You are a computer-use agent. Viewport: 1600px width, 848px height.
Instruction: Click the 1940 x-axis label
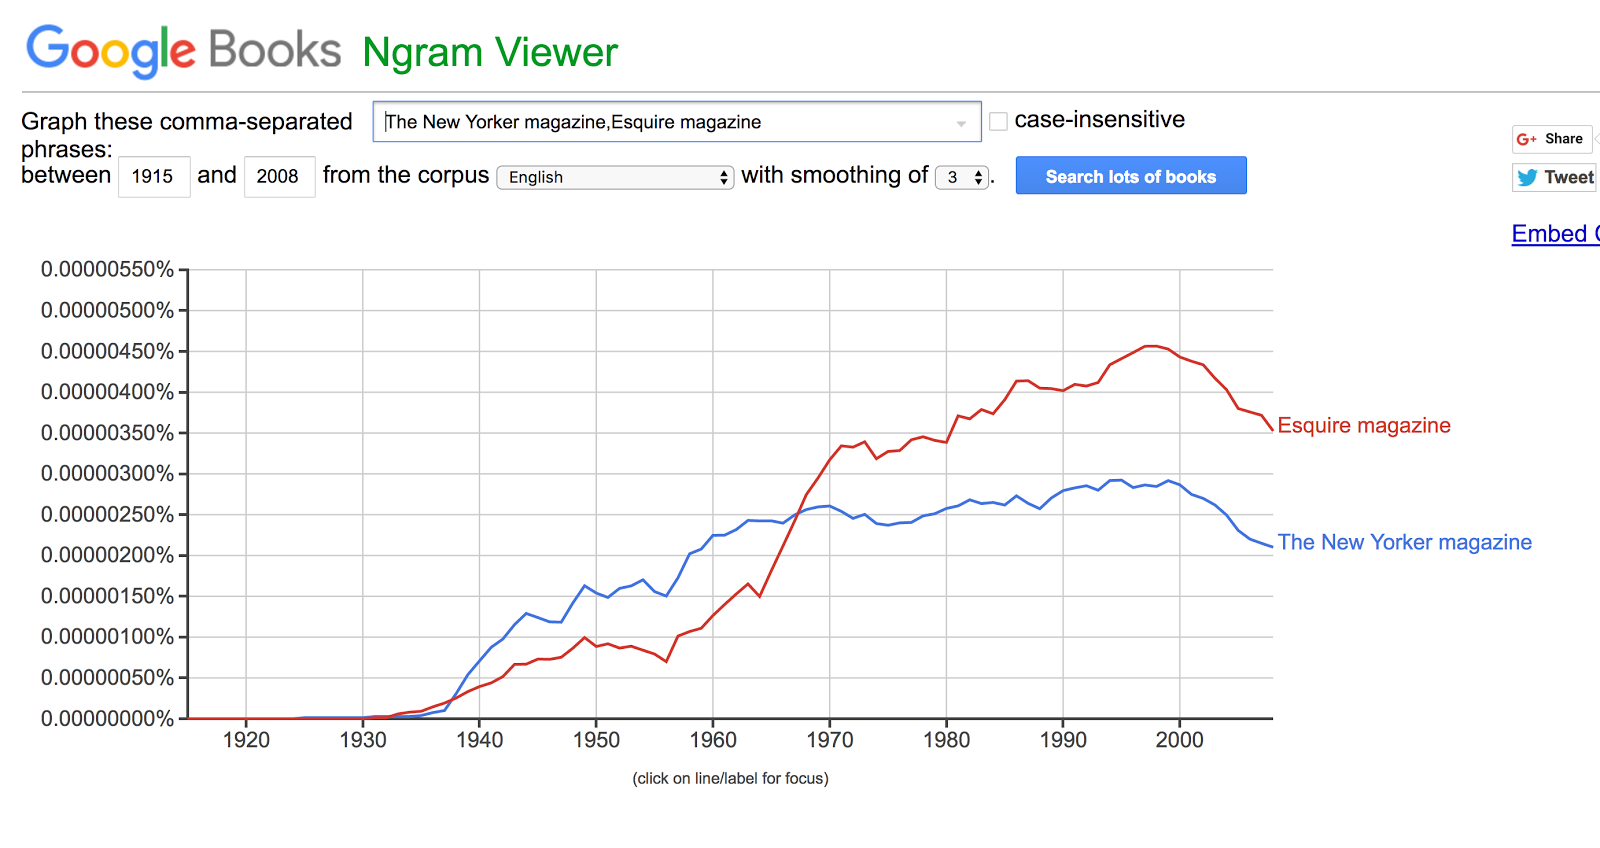point(479,740)
